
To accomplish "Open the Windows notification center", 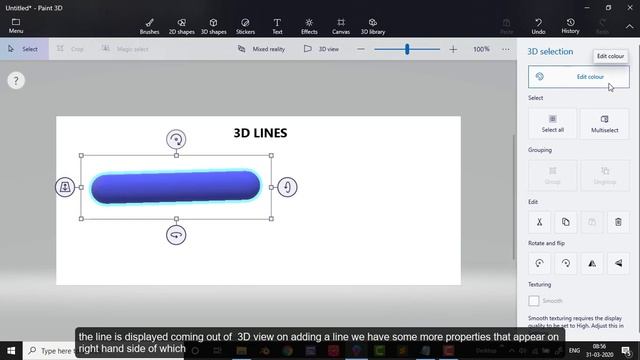I will click(627, 351).
